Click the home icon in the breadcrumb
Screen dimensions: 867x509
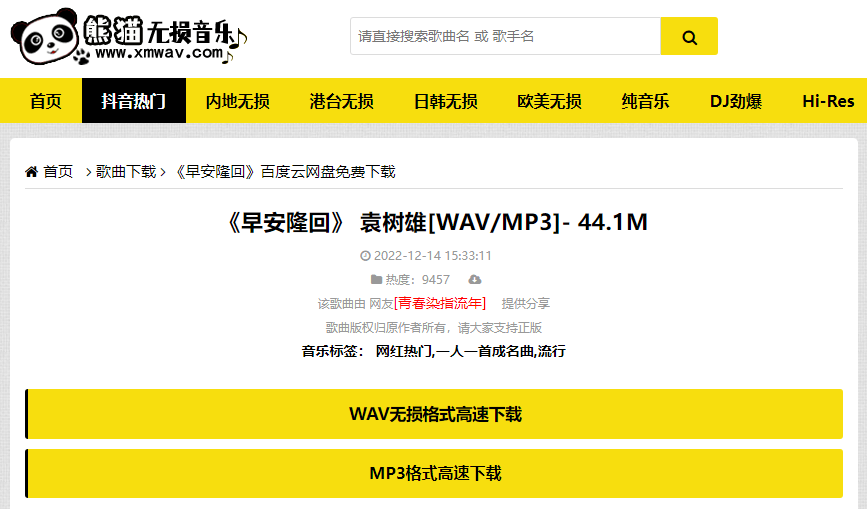point(32,172)
